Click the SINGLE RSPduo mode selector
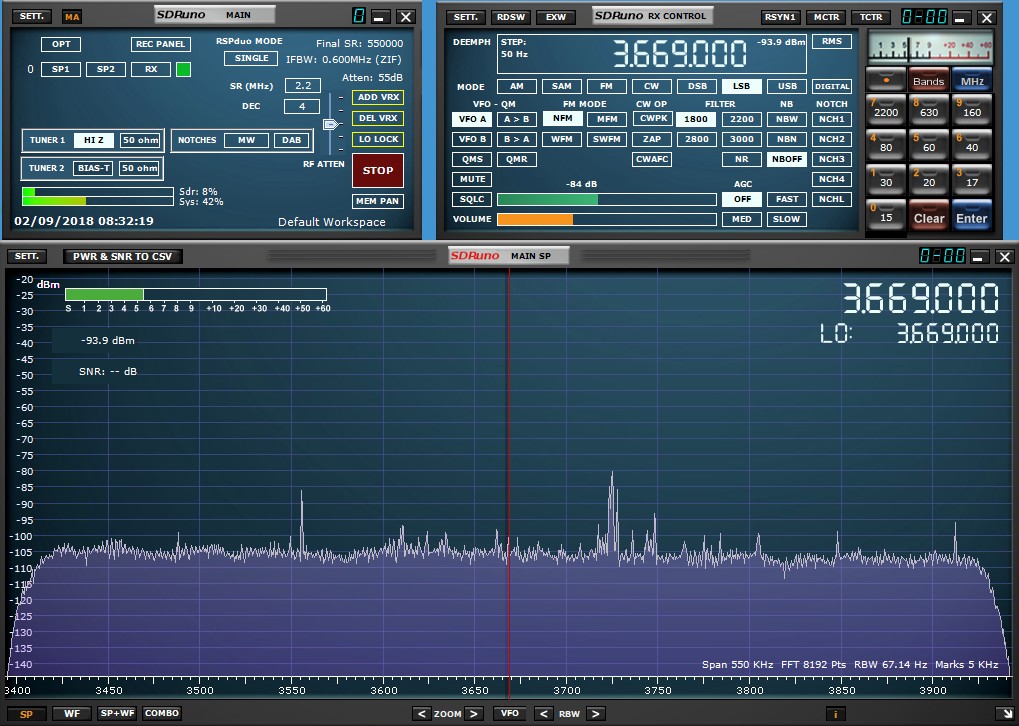Screen dimensions: 1019x726 [252, 58]
